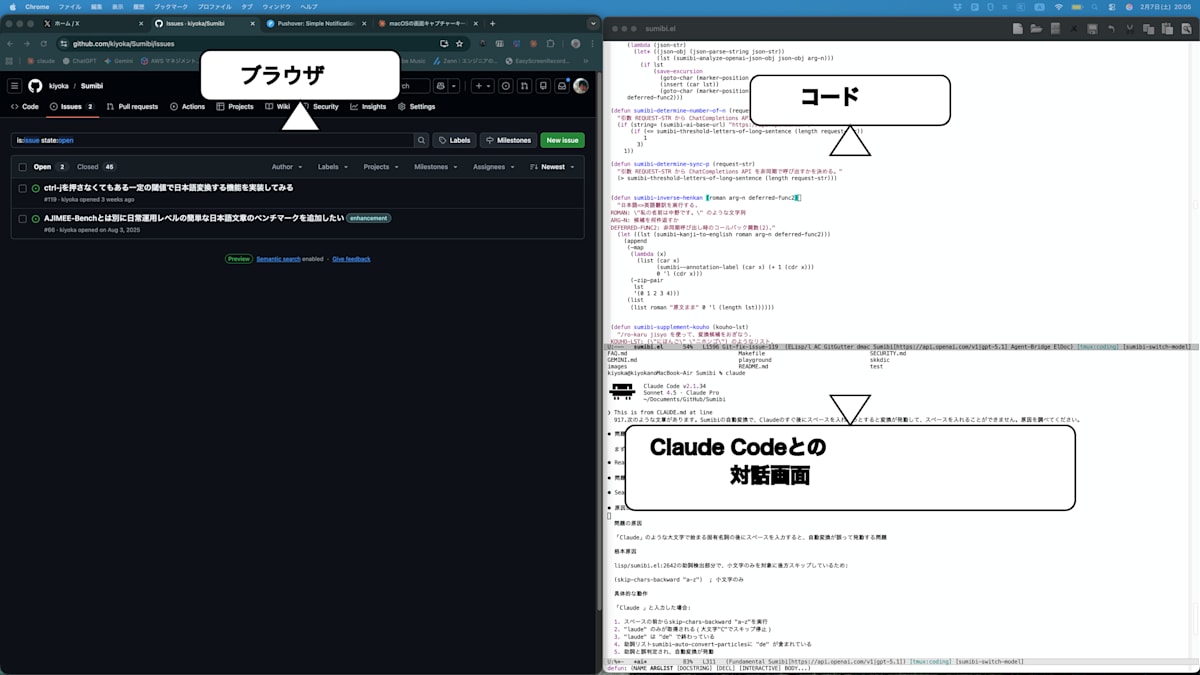
Task: Click the Labels button next to the search
Action: [454, 140]
